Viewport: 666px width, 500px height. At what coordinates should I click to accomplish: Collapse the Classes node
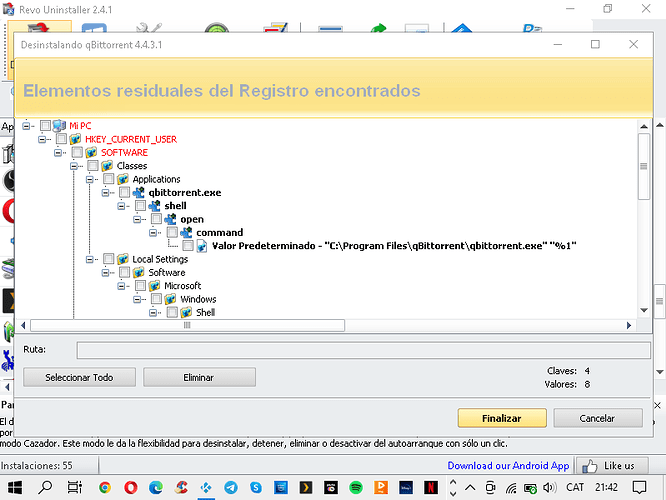[x=74, y=166]
